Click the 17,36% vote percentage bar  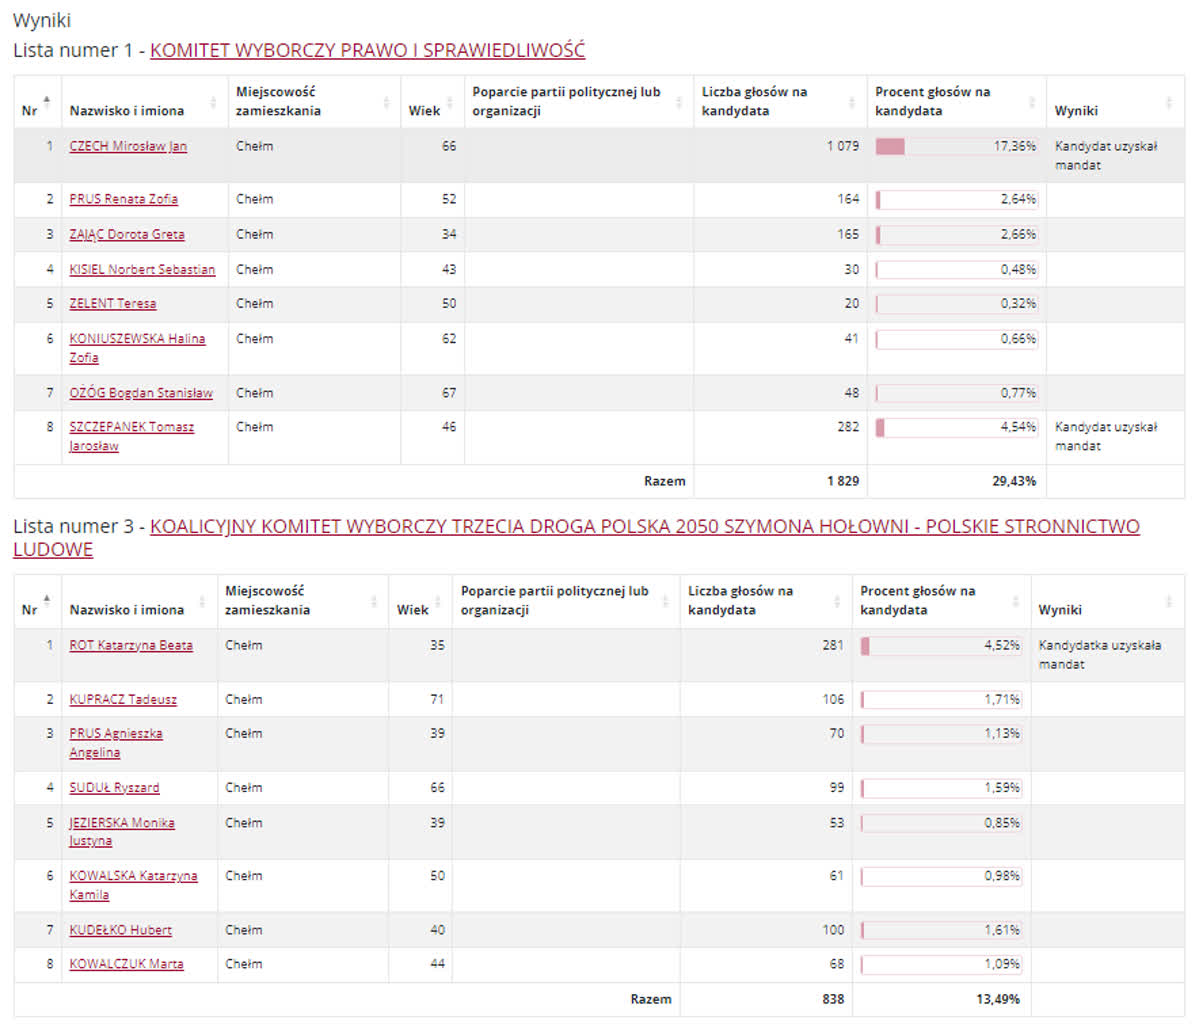[x=956, y=147]
